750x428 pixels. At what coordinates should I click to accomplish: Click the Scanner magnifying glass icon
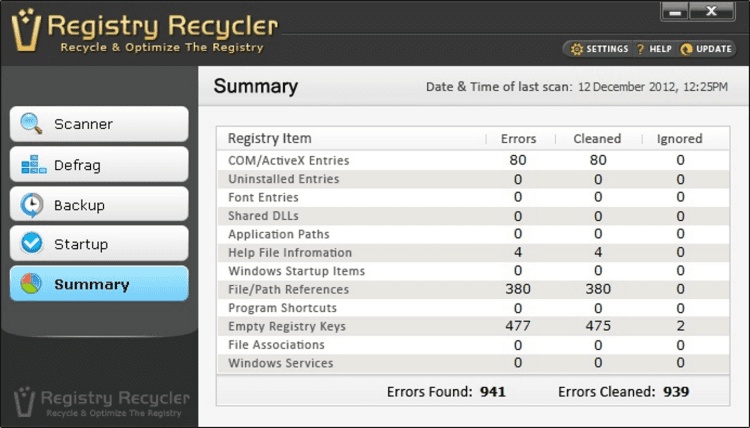coord(32,123)
